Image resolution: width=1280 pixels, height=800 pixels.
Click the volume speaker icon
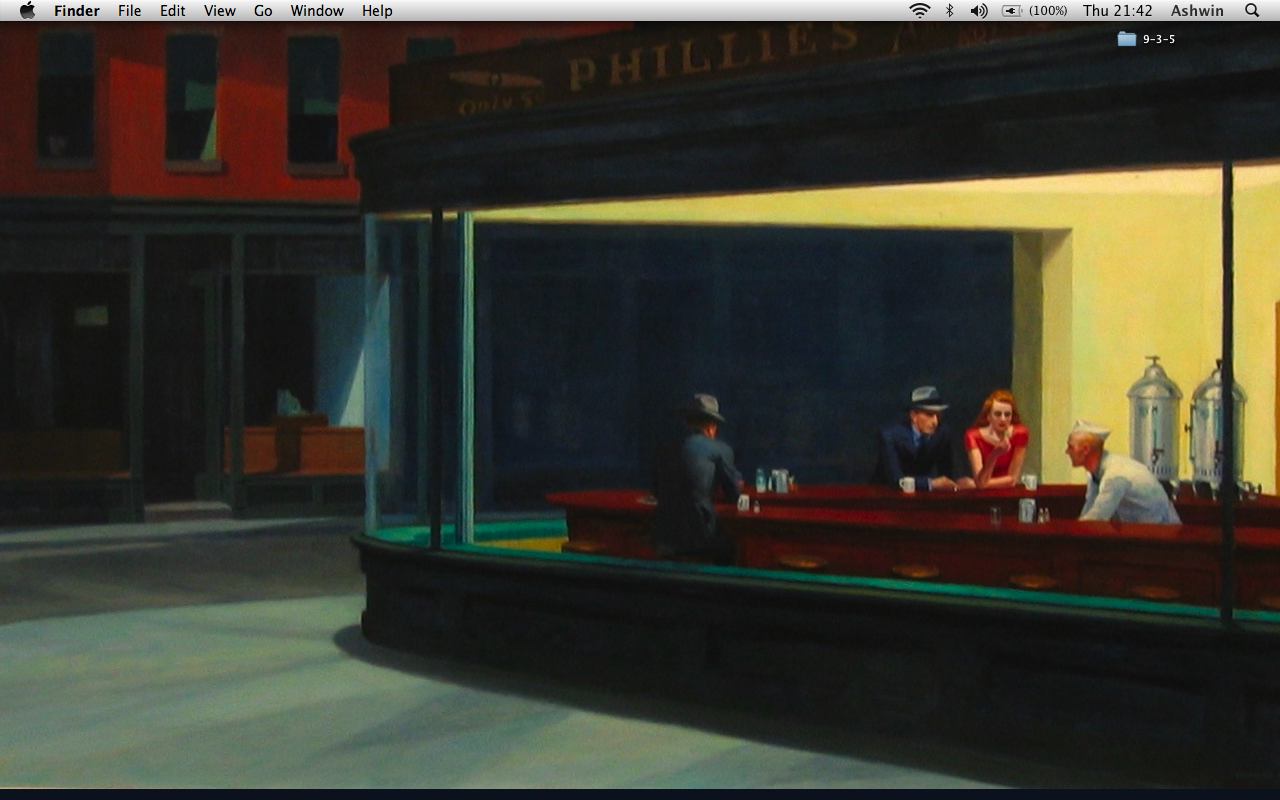pos(979,11)
